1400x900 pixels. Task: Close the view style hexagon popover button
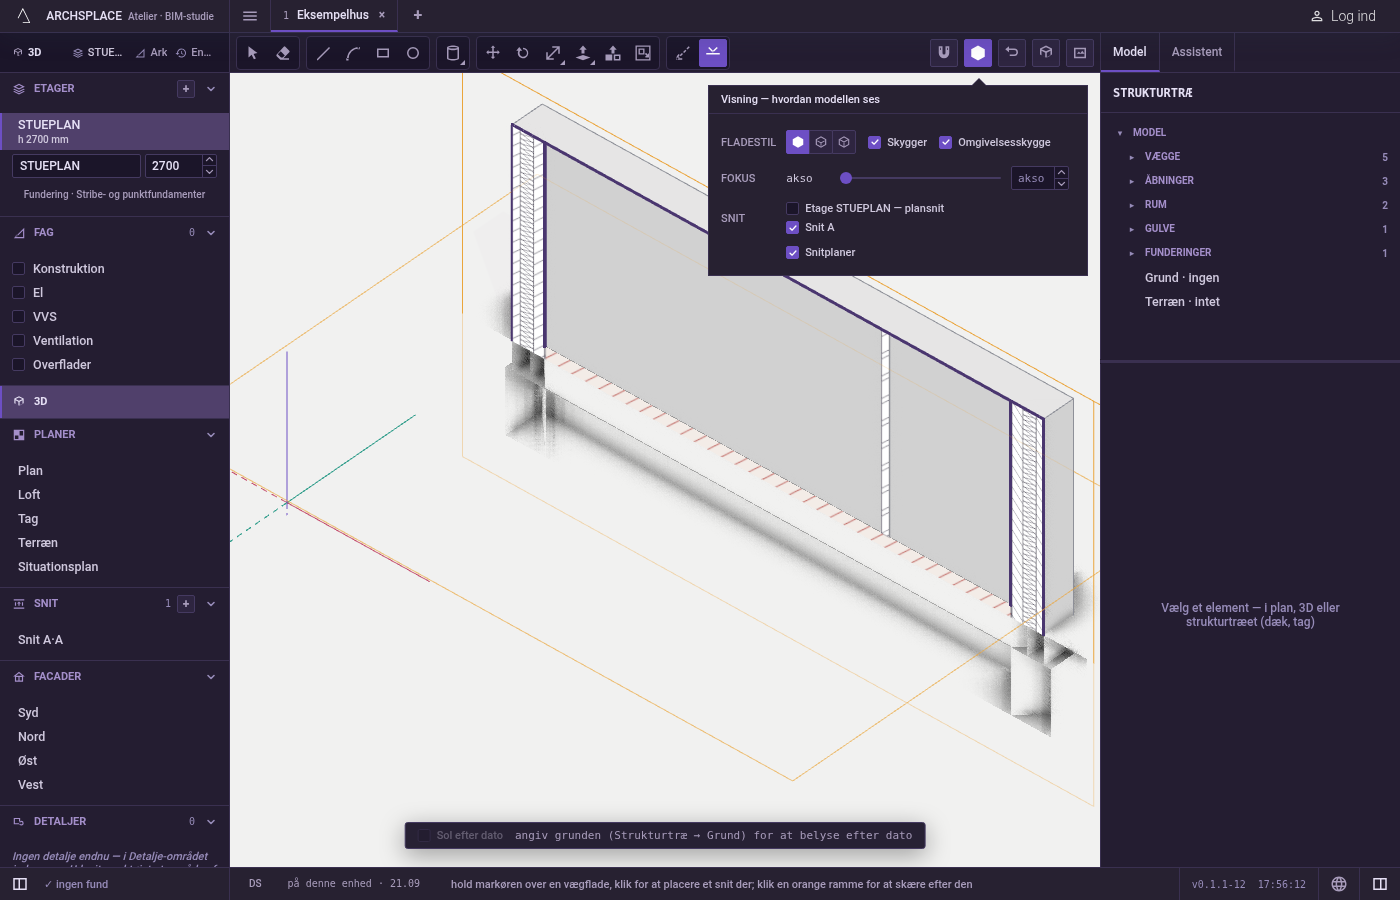click(978, 53)
